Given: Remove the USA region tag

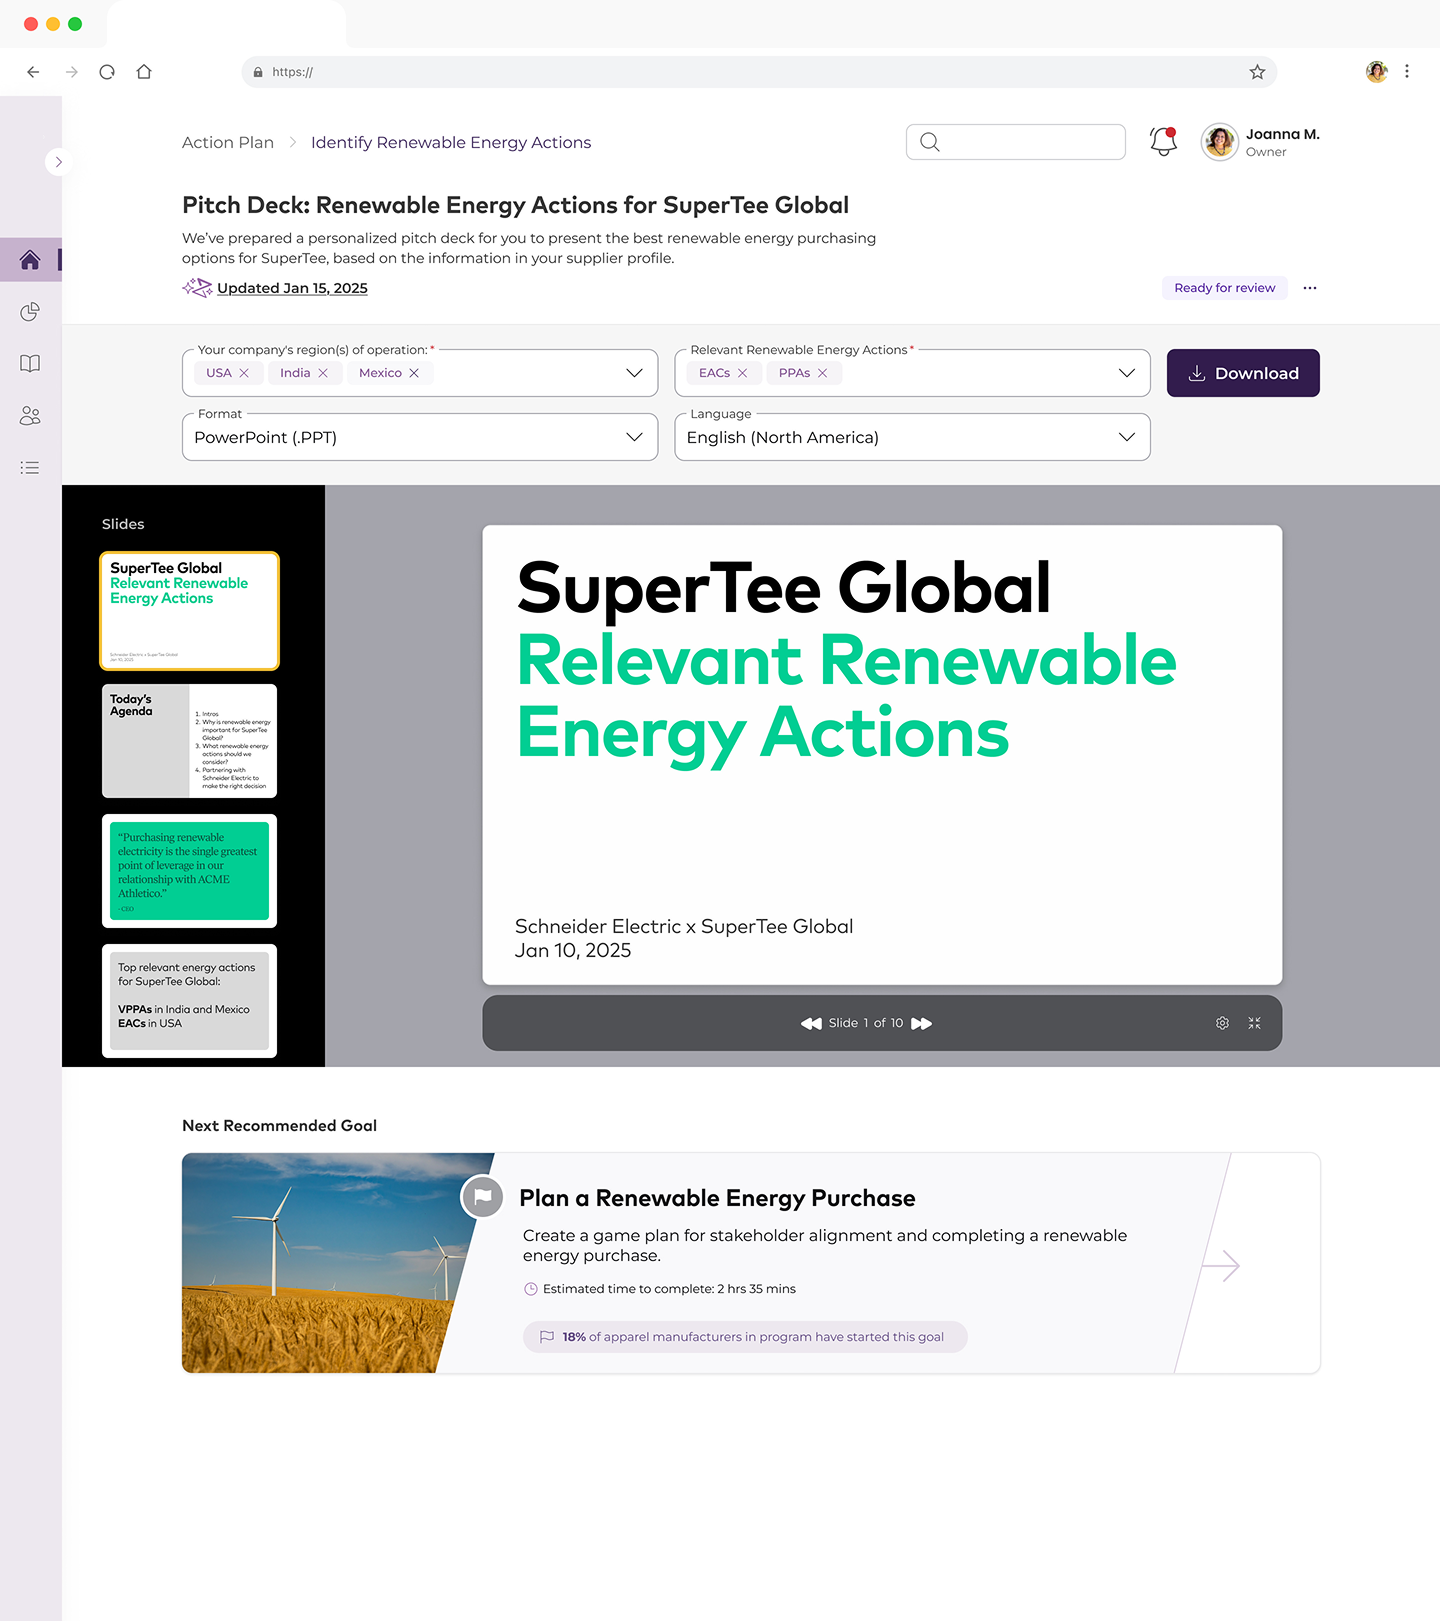Looking at the screenshot, I should click(x=244, y=373).
